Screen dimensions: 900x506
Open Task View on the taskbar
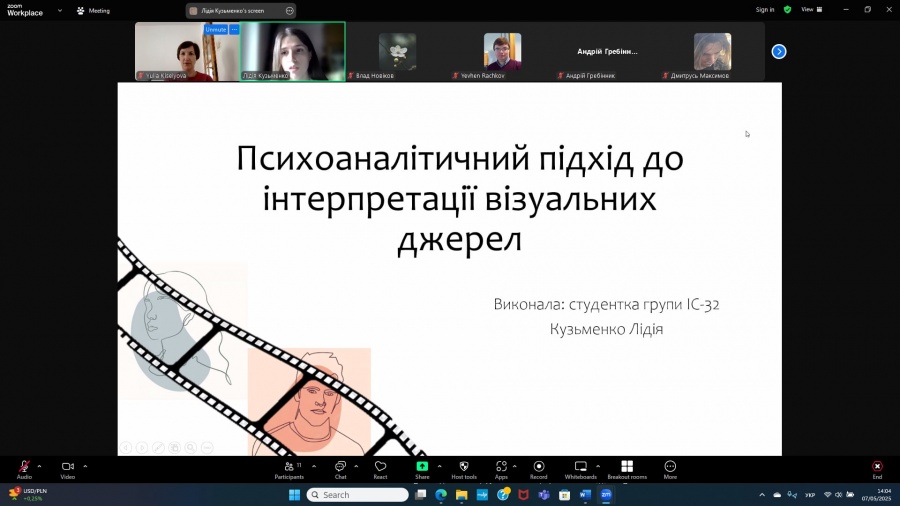[x=421, y=495]
